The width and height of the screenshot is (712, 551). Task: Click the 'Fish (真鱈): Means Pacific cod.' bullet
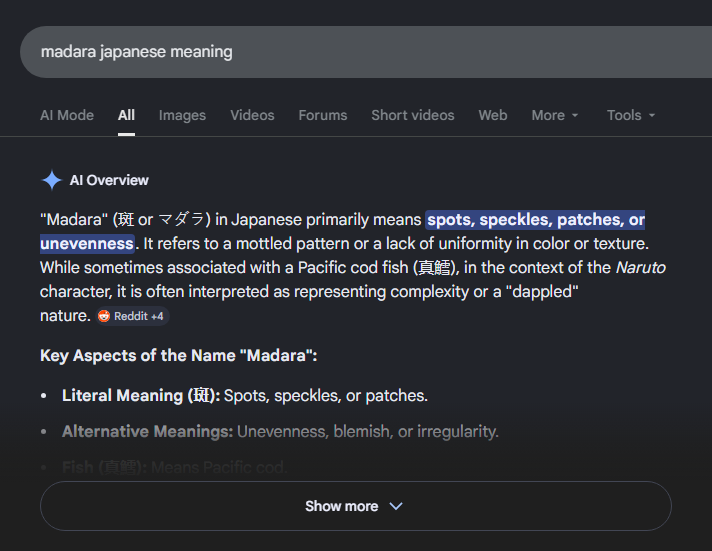click(x=174, y=467)
